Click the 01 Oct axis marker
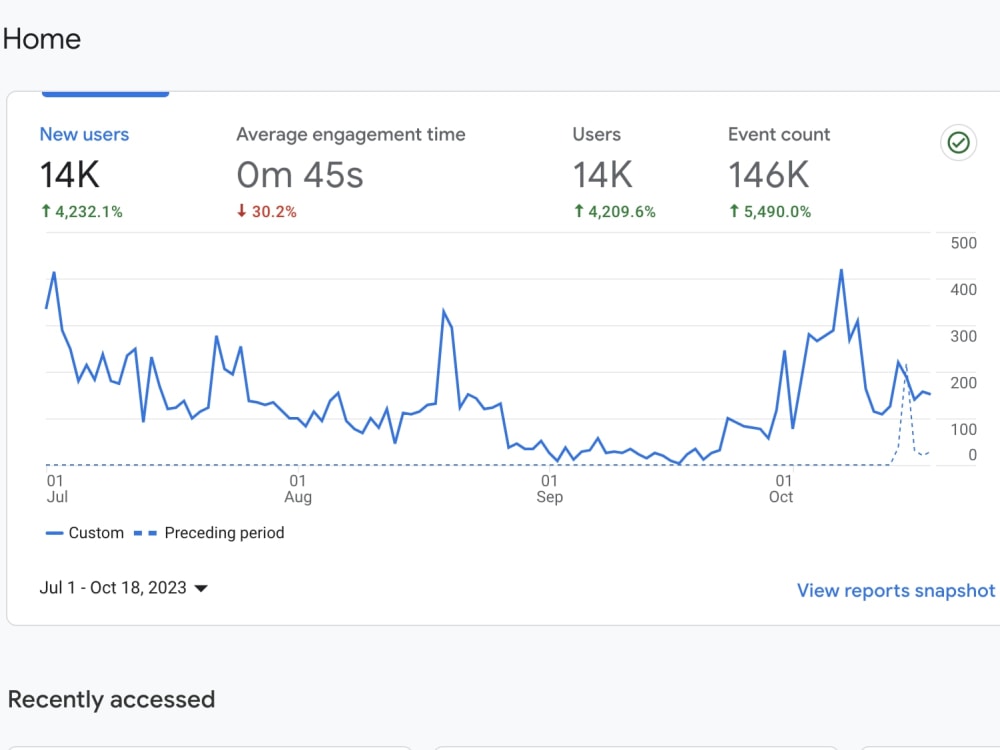1000x750 pixels. pos(781,489)
